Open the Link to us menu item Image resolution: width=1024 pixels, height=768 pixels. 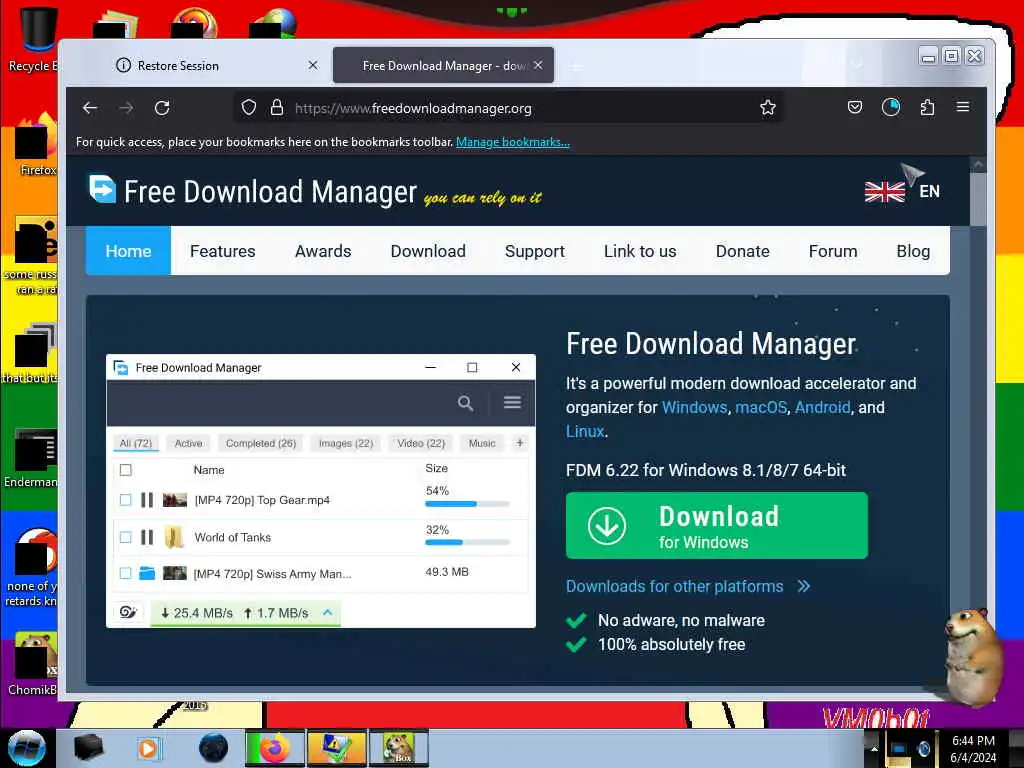click(640, 251)
